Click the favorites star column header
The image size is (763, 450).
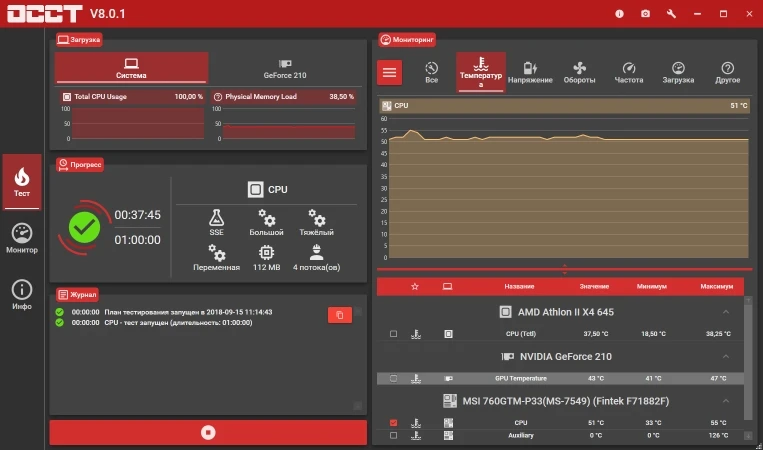tap(415, 287)
